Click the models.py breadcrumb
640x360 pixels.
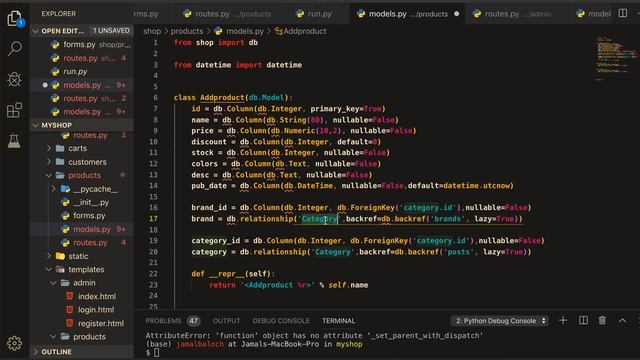[244, 31]
